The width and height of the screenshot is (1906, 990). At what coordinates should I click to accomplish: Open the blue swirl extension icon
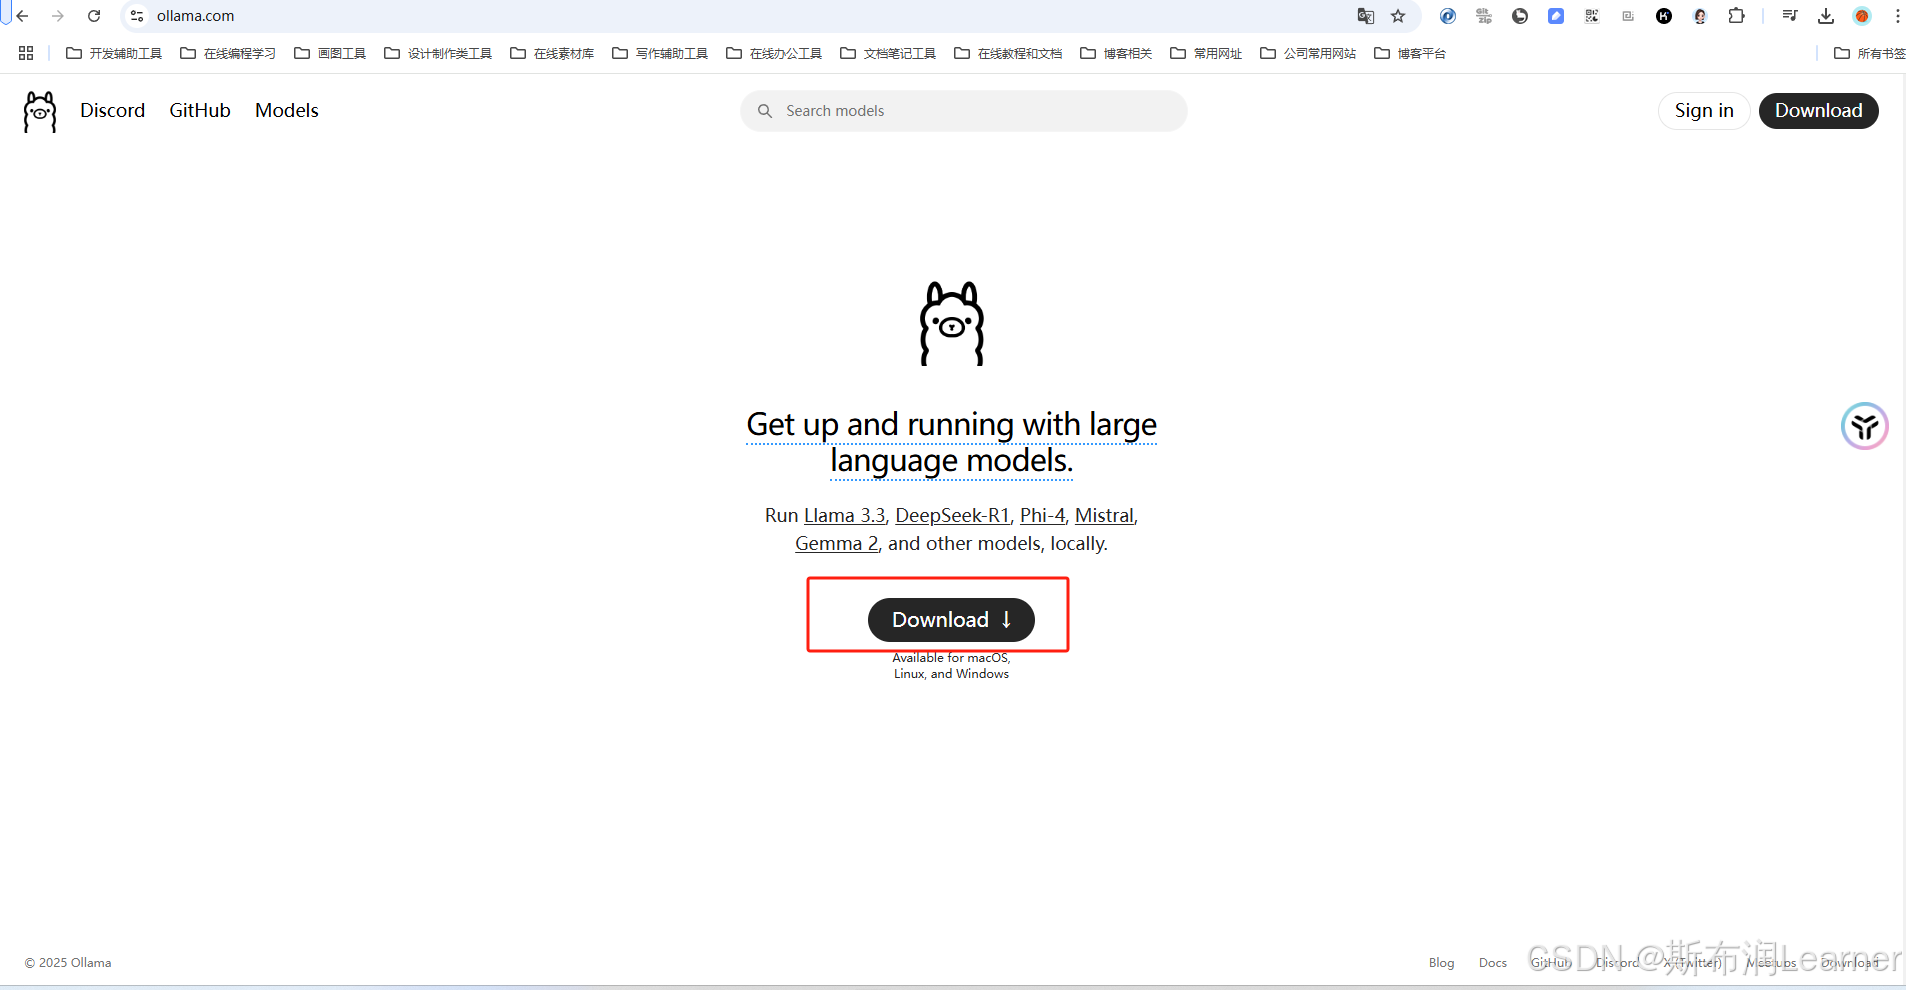coord(1448,16)
